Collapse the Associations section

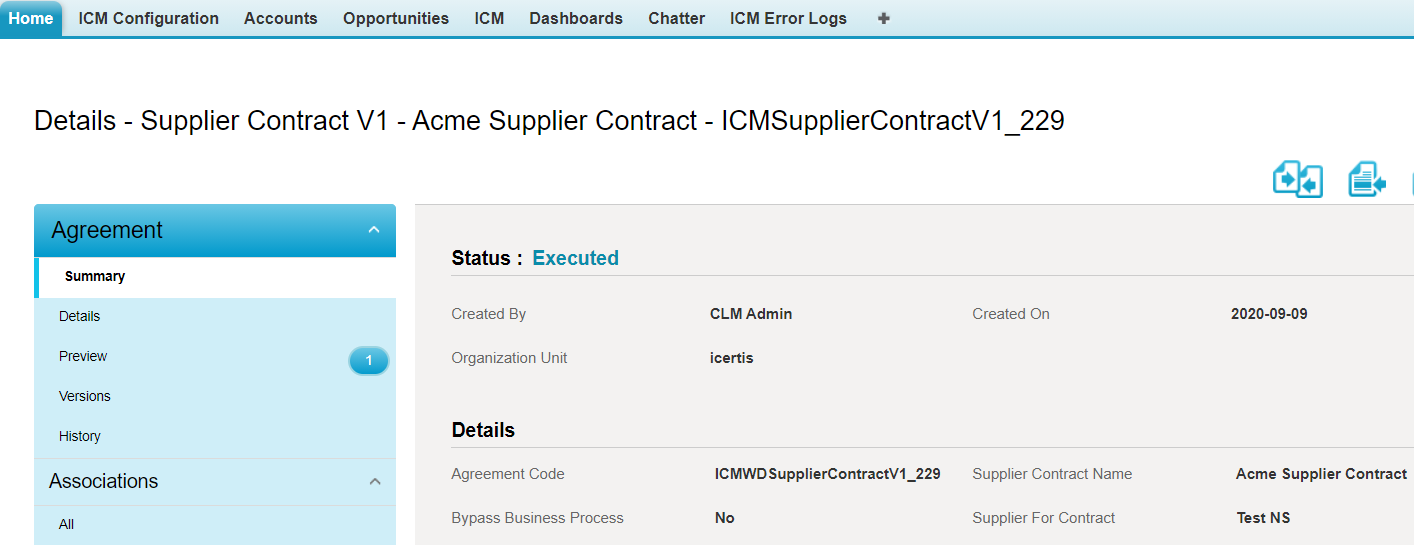[x=375, y=481]
